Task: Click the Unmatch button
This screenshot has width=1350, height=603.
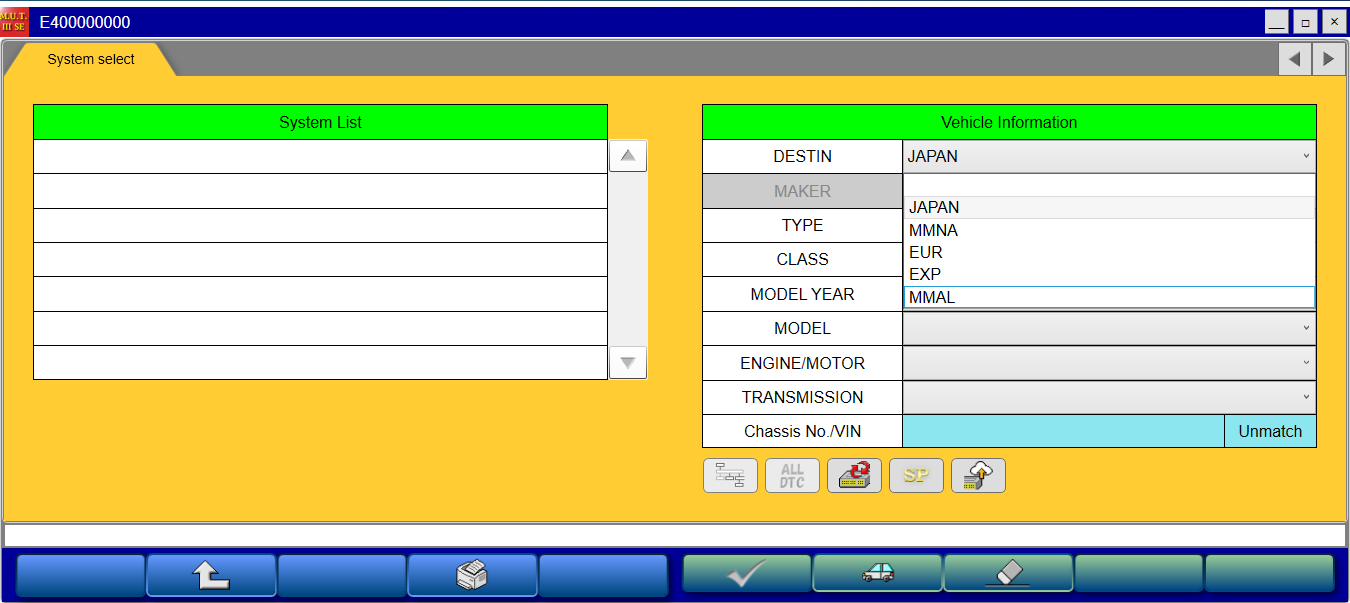Action: coord(1270,431)
